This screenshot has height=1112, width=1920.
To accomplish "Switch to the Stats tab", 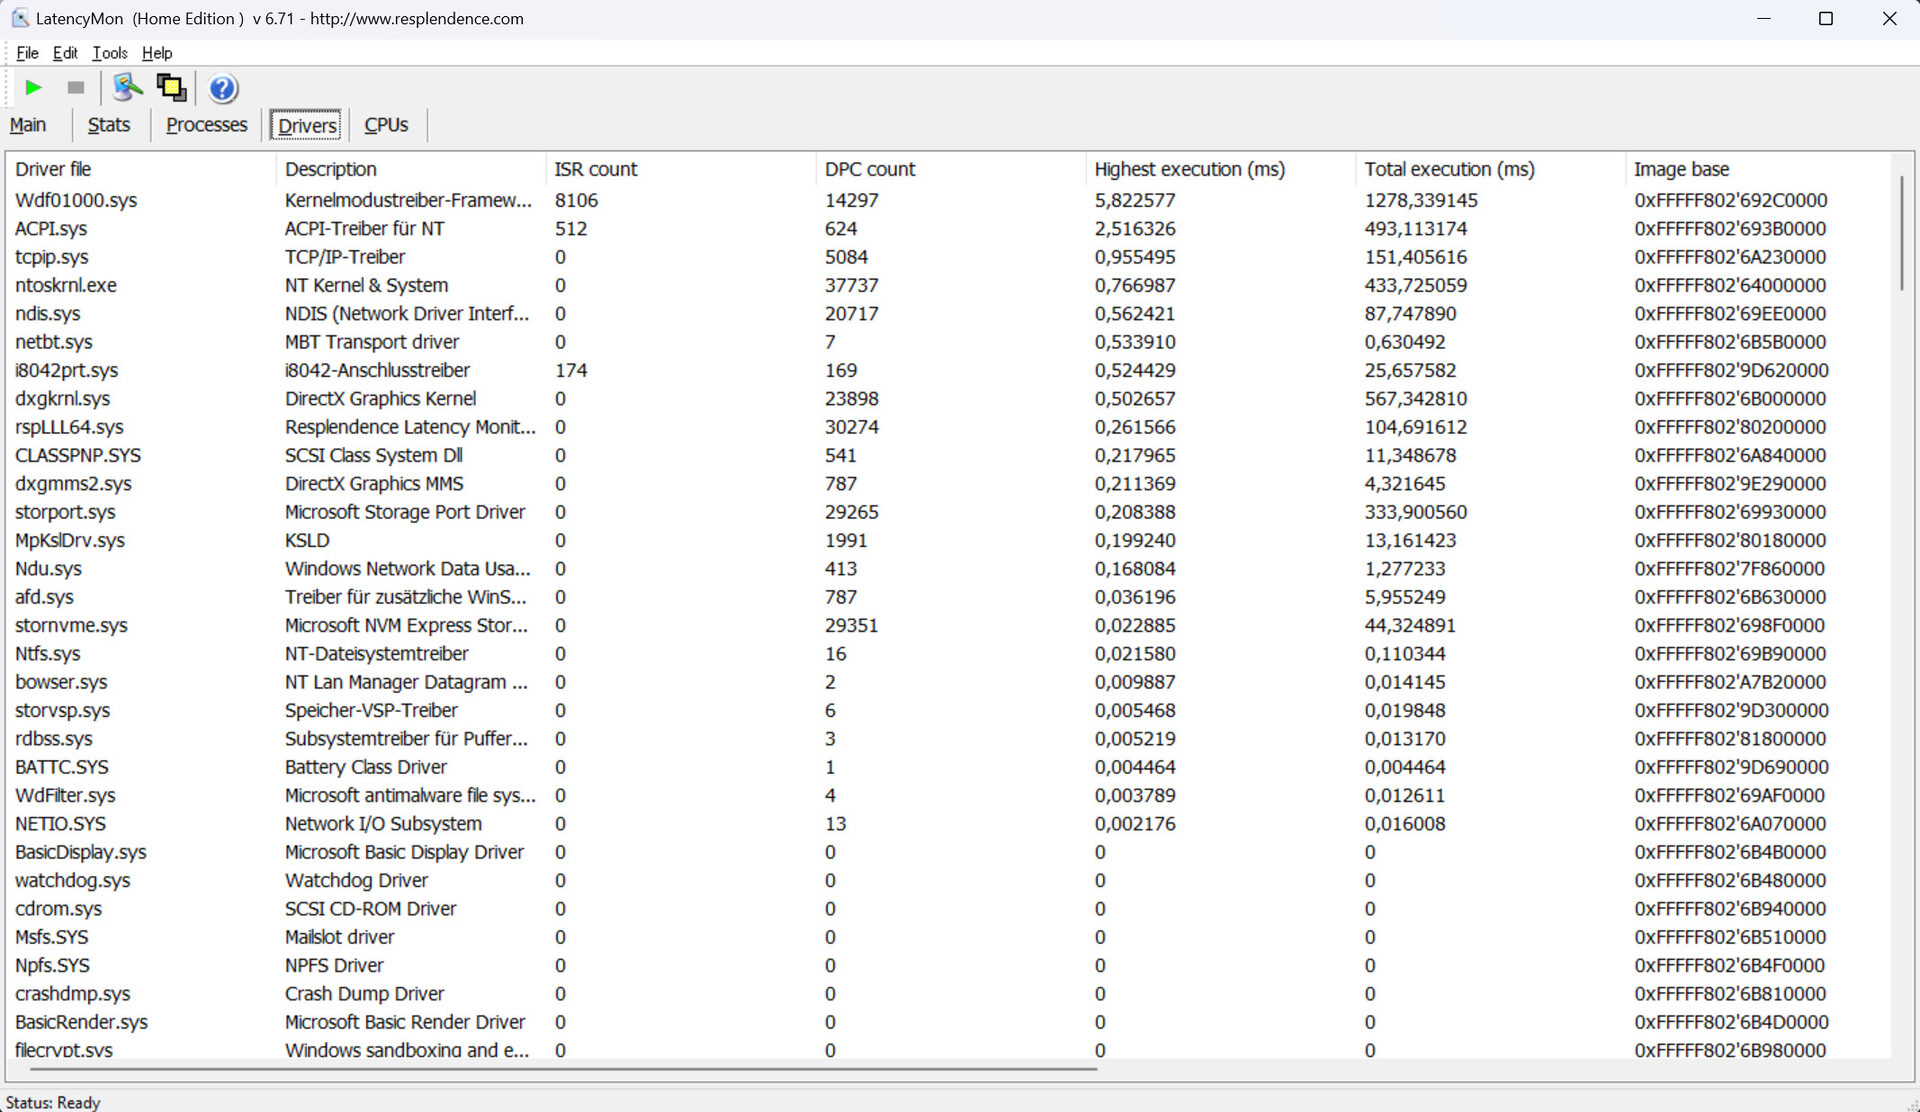I will (108, 125).
